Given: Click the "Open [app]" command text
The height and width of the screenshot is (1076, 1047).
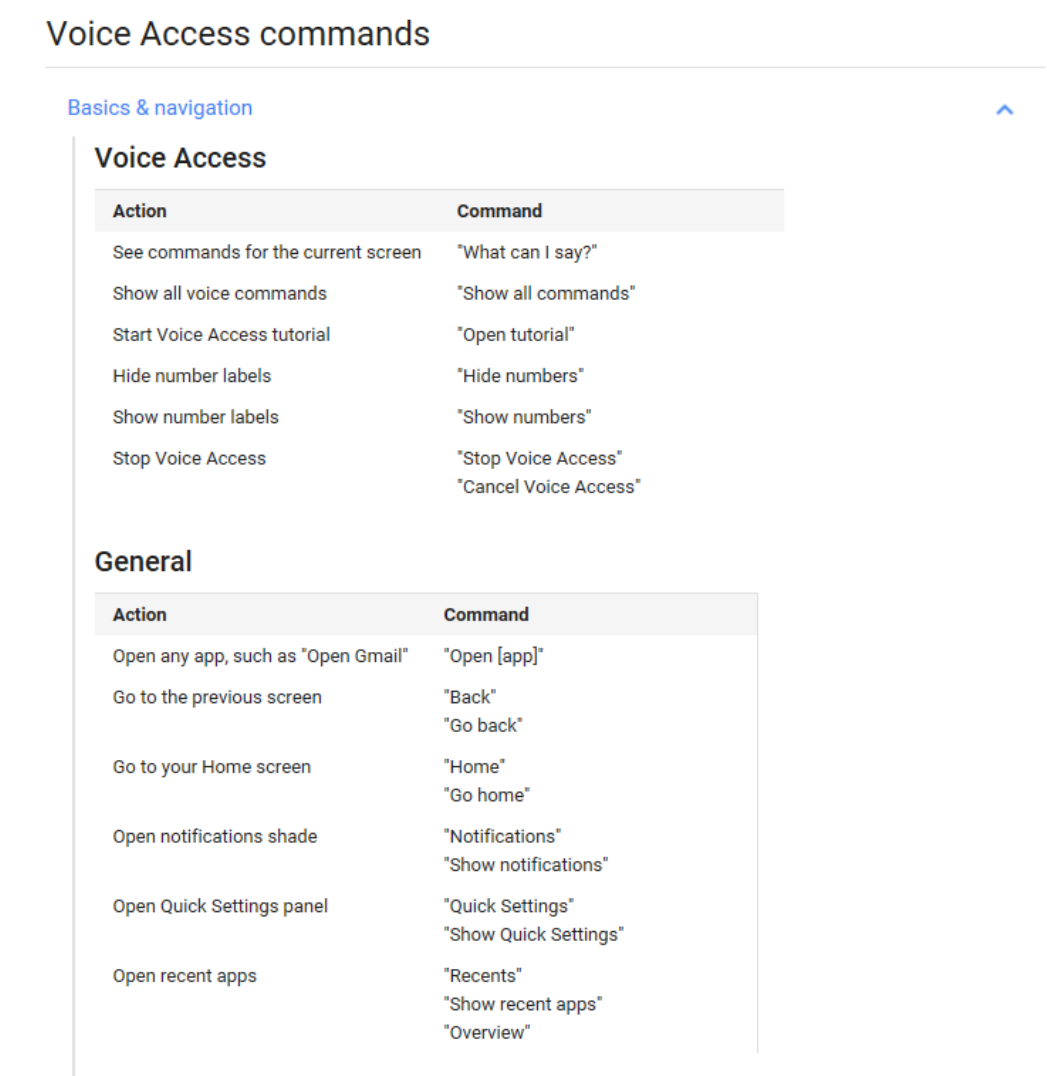Looking at the screenshot, I should [x=493, y=656].
